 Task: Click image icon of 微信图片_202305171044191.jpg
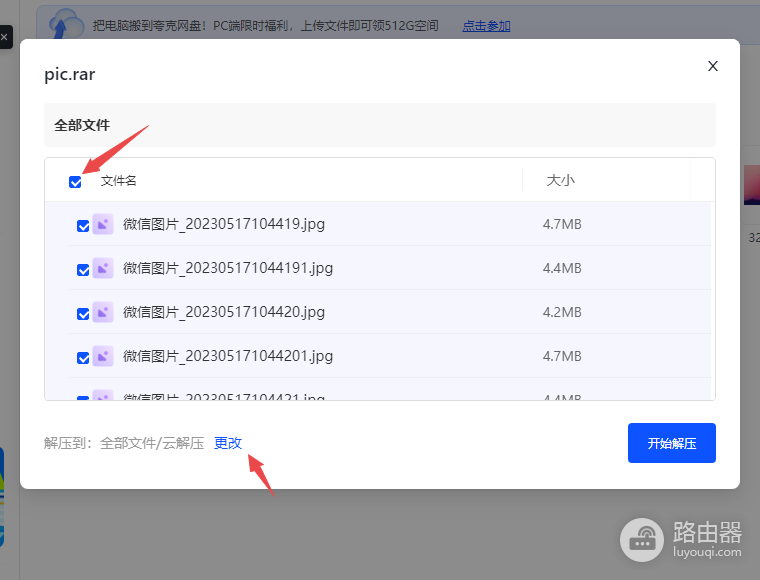pos(103,268)
